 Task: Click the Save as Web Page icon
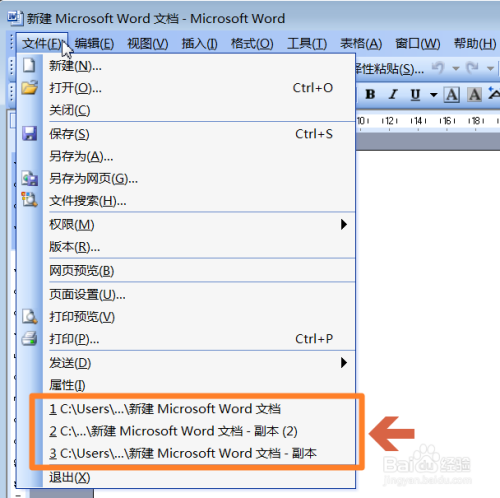coord(29,178)
